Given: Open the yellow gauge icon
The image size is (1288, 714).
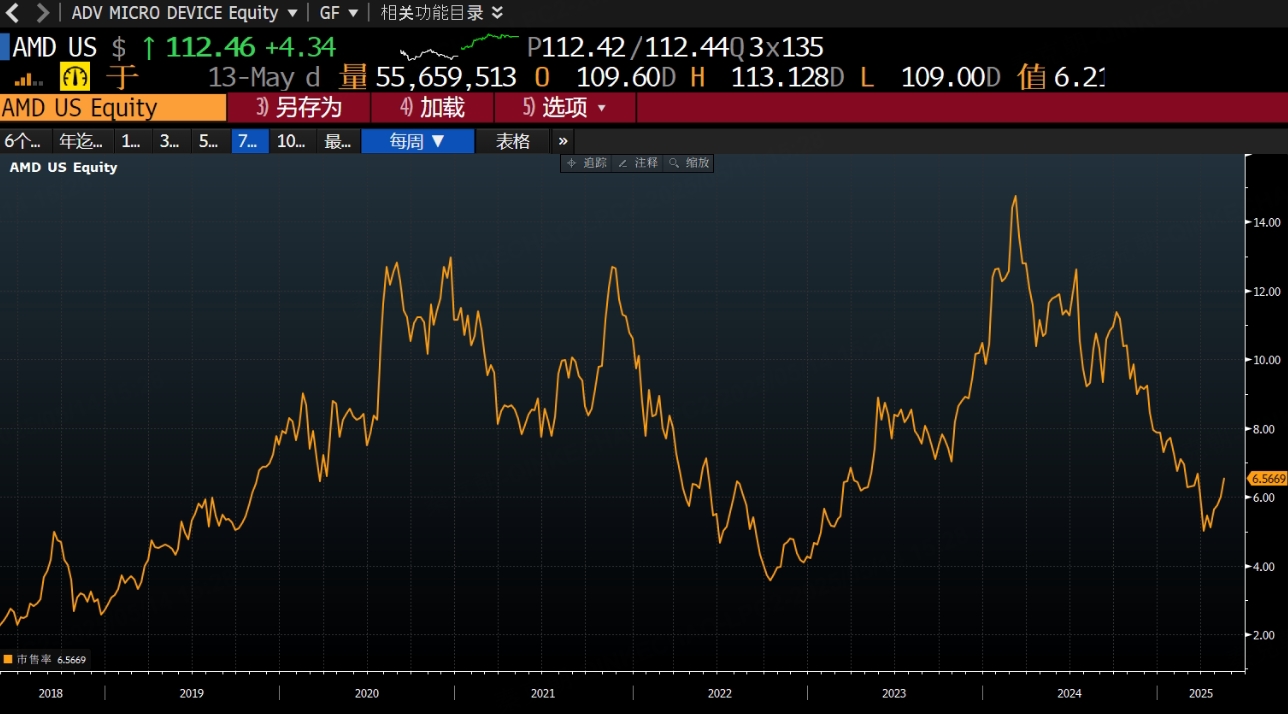Looking at the screenshot, I should click(75, 77).
